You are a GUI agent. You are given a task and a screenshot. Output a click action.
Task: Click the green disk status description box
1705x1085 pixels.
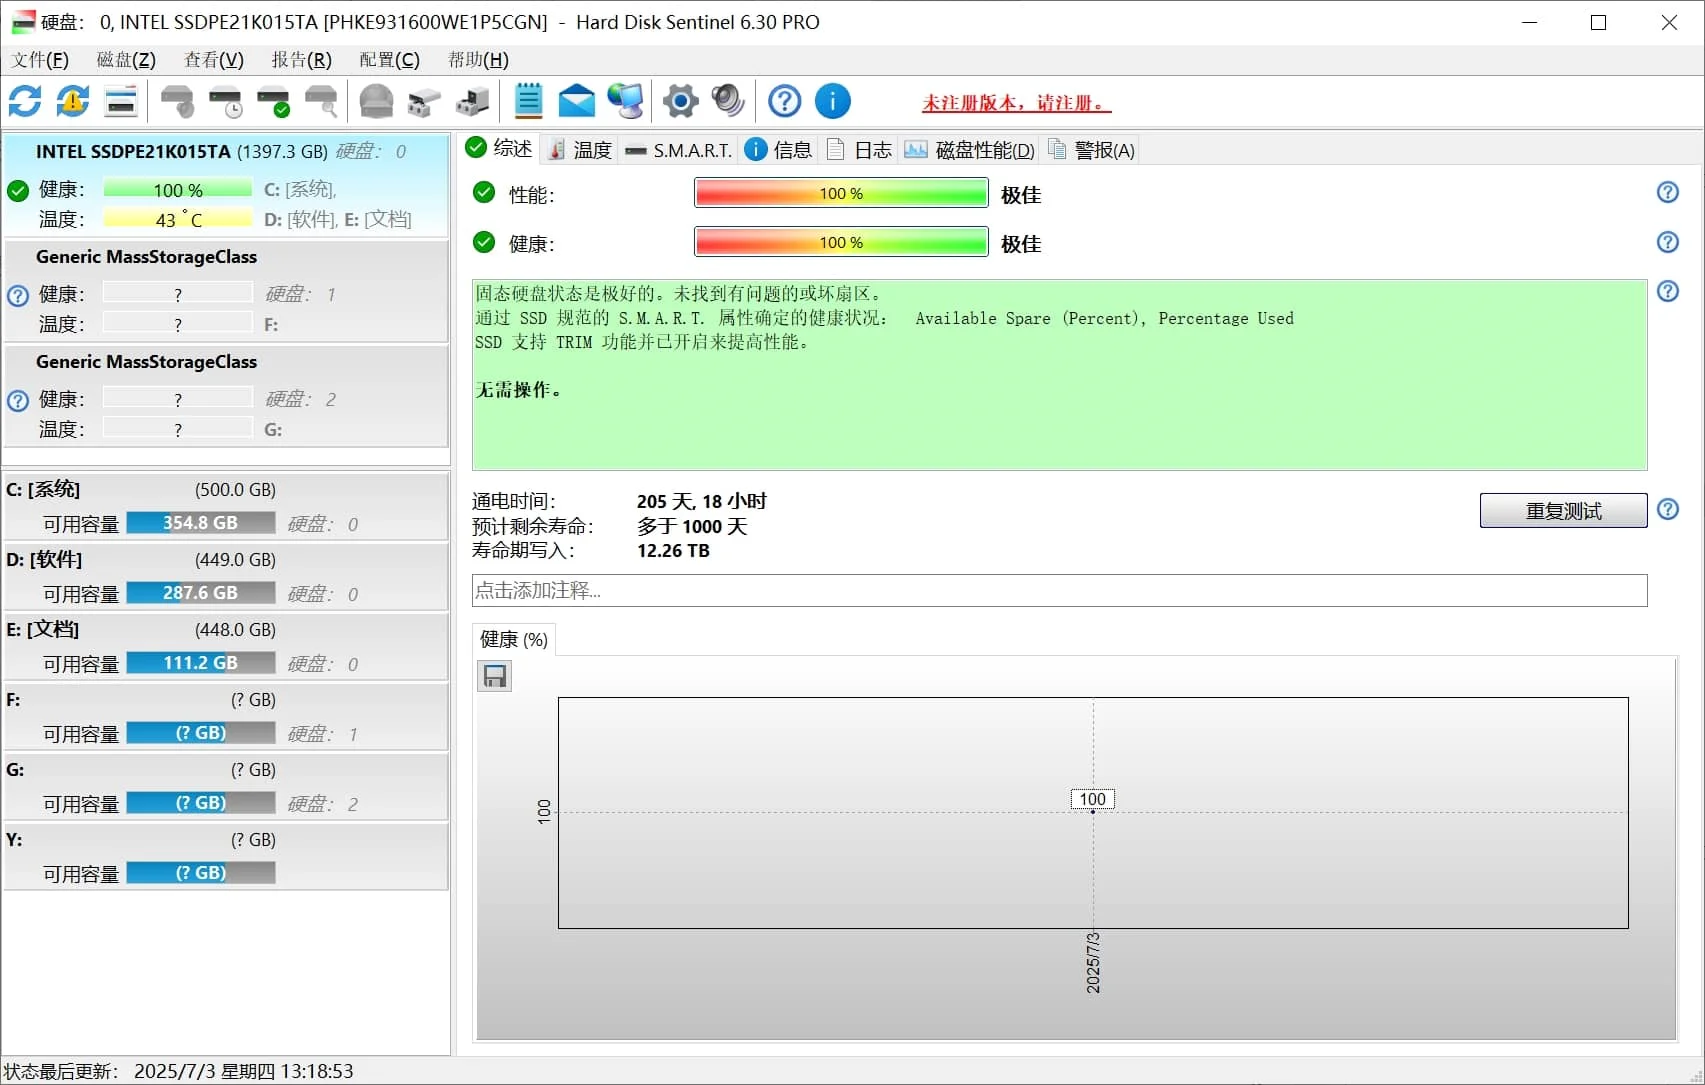click(x=1059, y=375)
